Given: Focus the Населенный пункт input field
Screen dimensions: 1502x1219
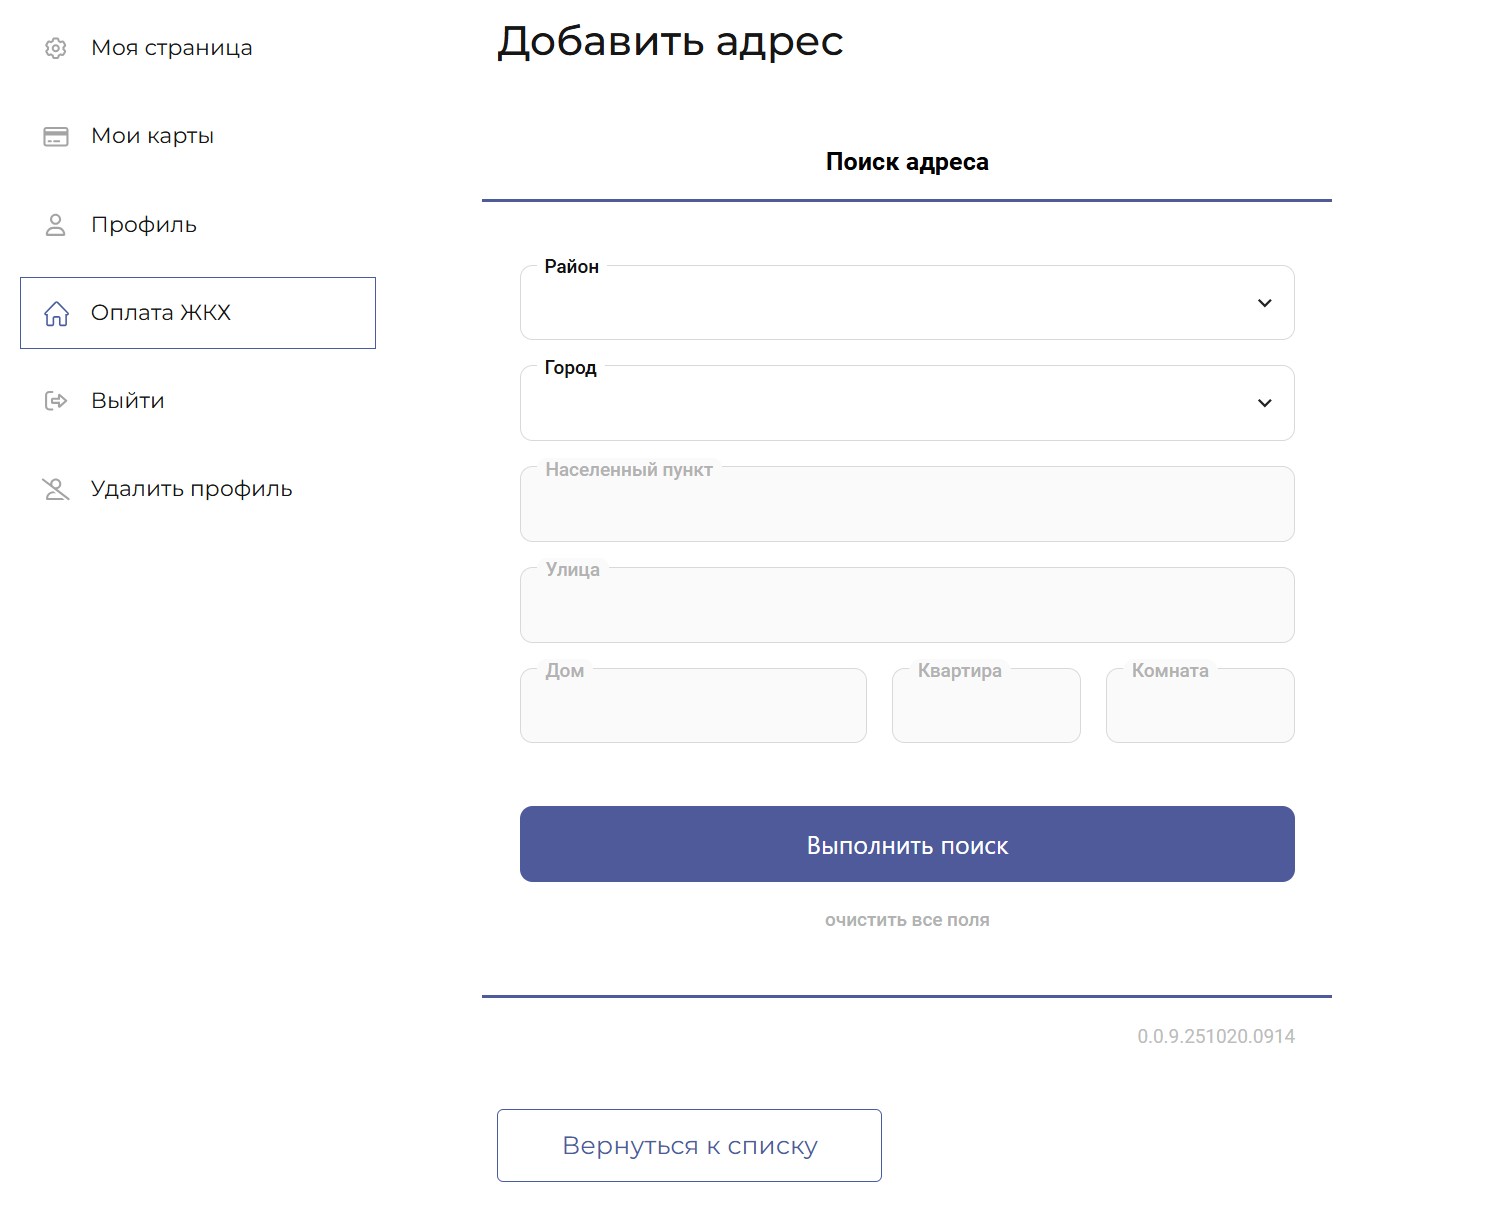Looking at the screenshot, I should (x=907, y=506).
